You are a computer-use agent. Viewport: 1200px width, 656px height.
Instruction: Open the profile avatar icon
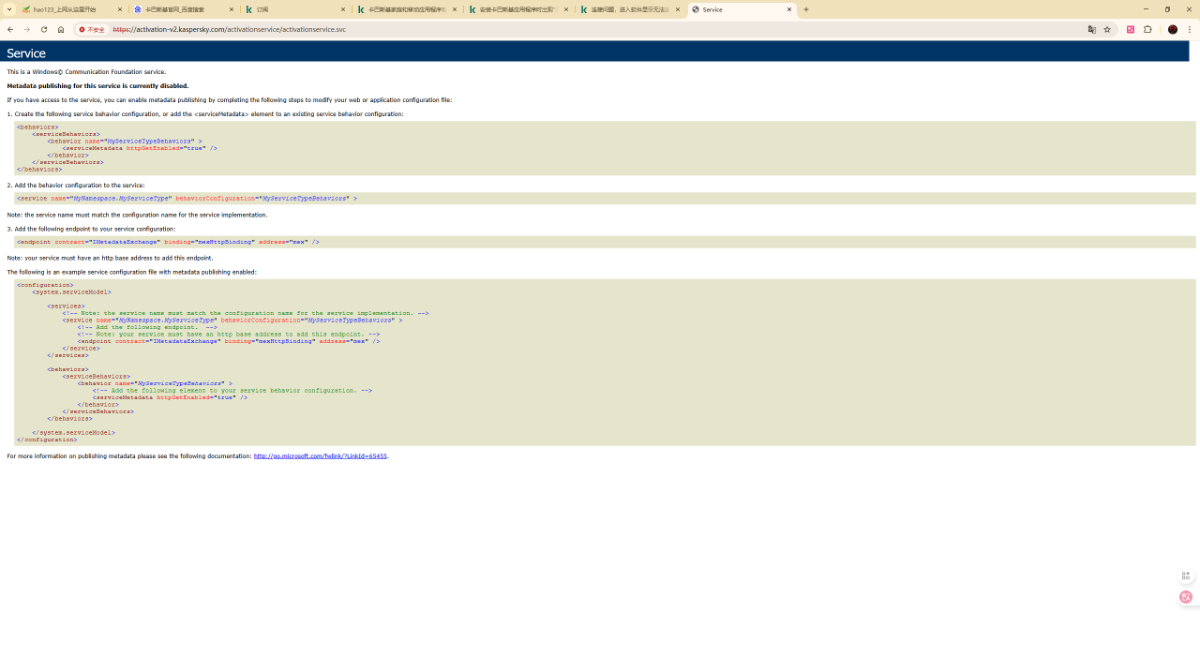1173,30
